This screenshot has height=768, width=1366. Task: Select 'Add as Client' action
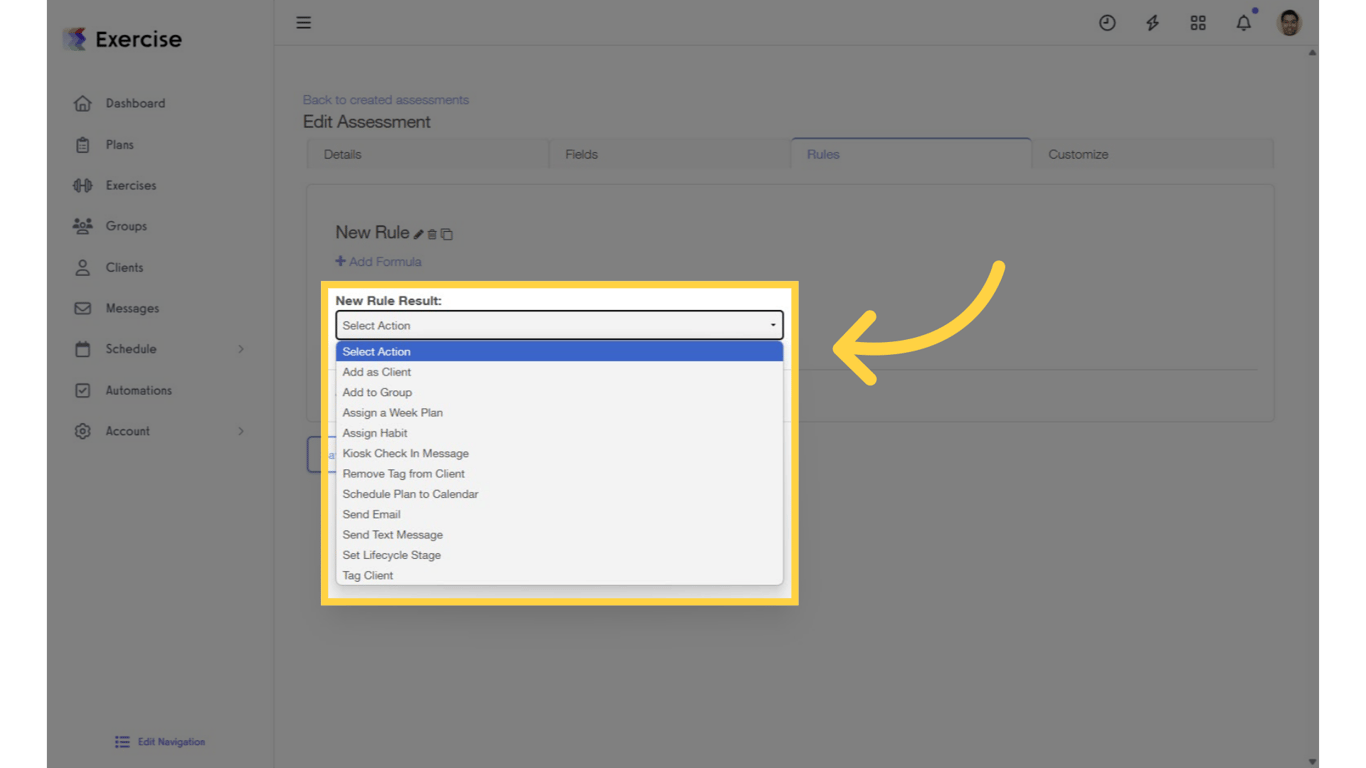(x=377, y=371)
